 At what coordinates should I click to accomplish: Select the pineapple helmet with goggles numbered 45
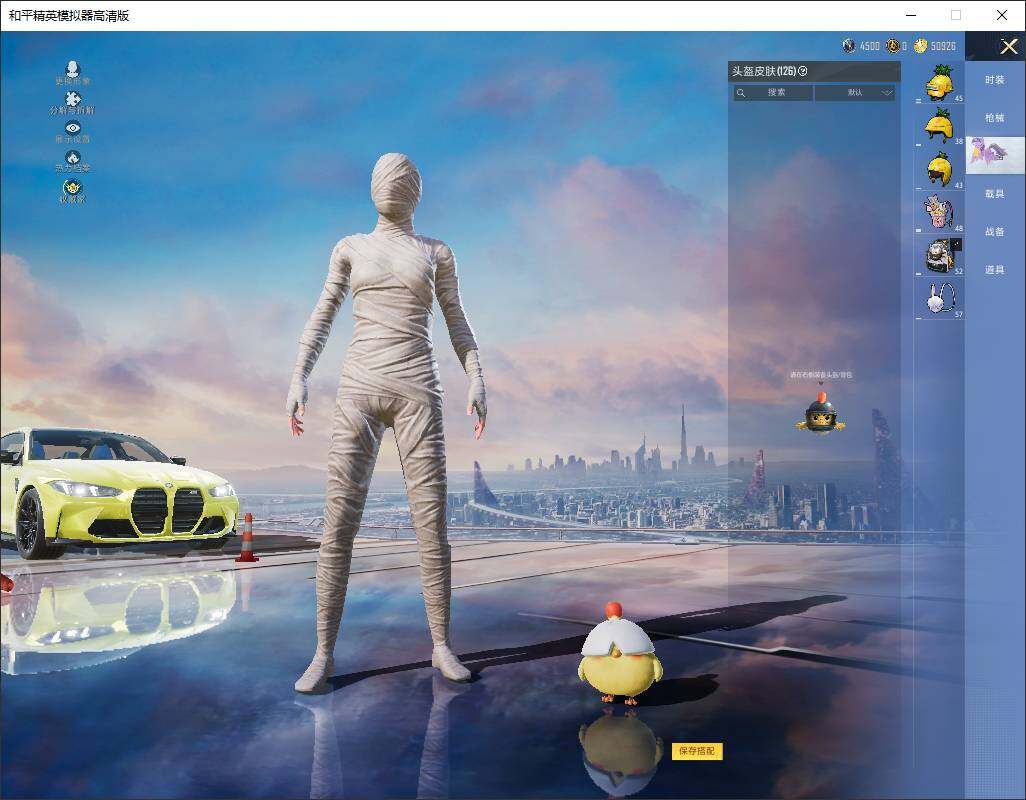pyautogui.click(x=940, y=83)
